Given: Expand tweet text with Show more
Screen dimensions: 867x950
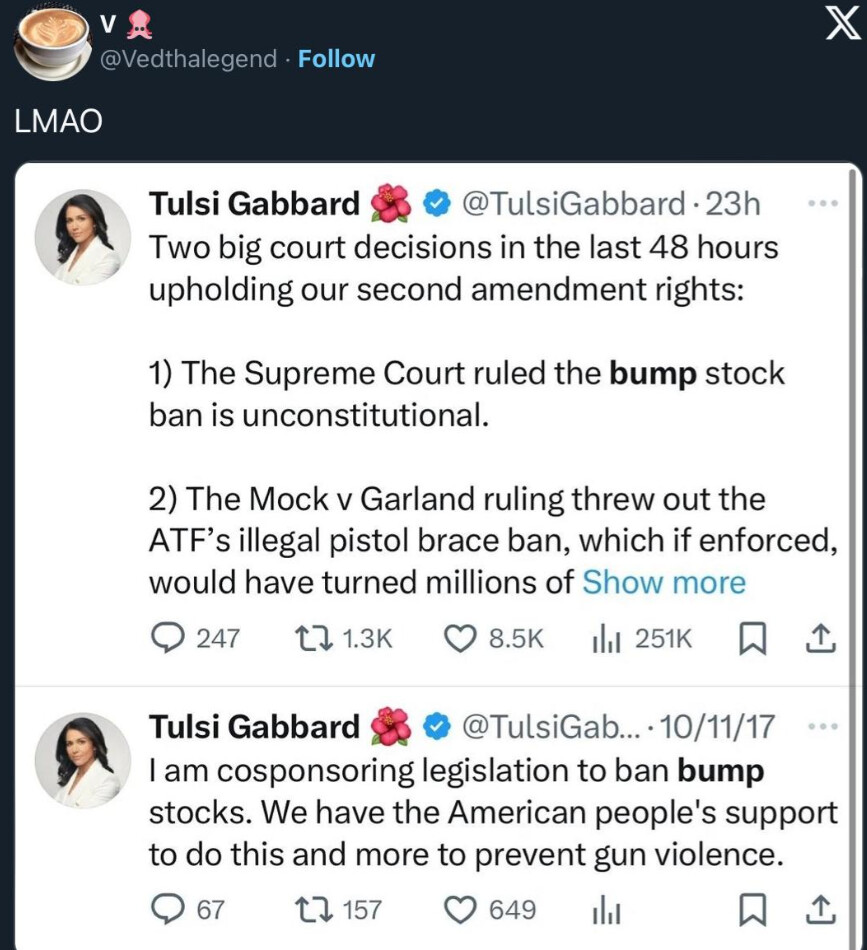Looking at the screenshot, I should (664, 582).
